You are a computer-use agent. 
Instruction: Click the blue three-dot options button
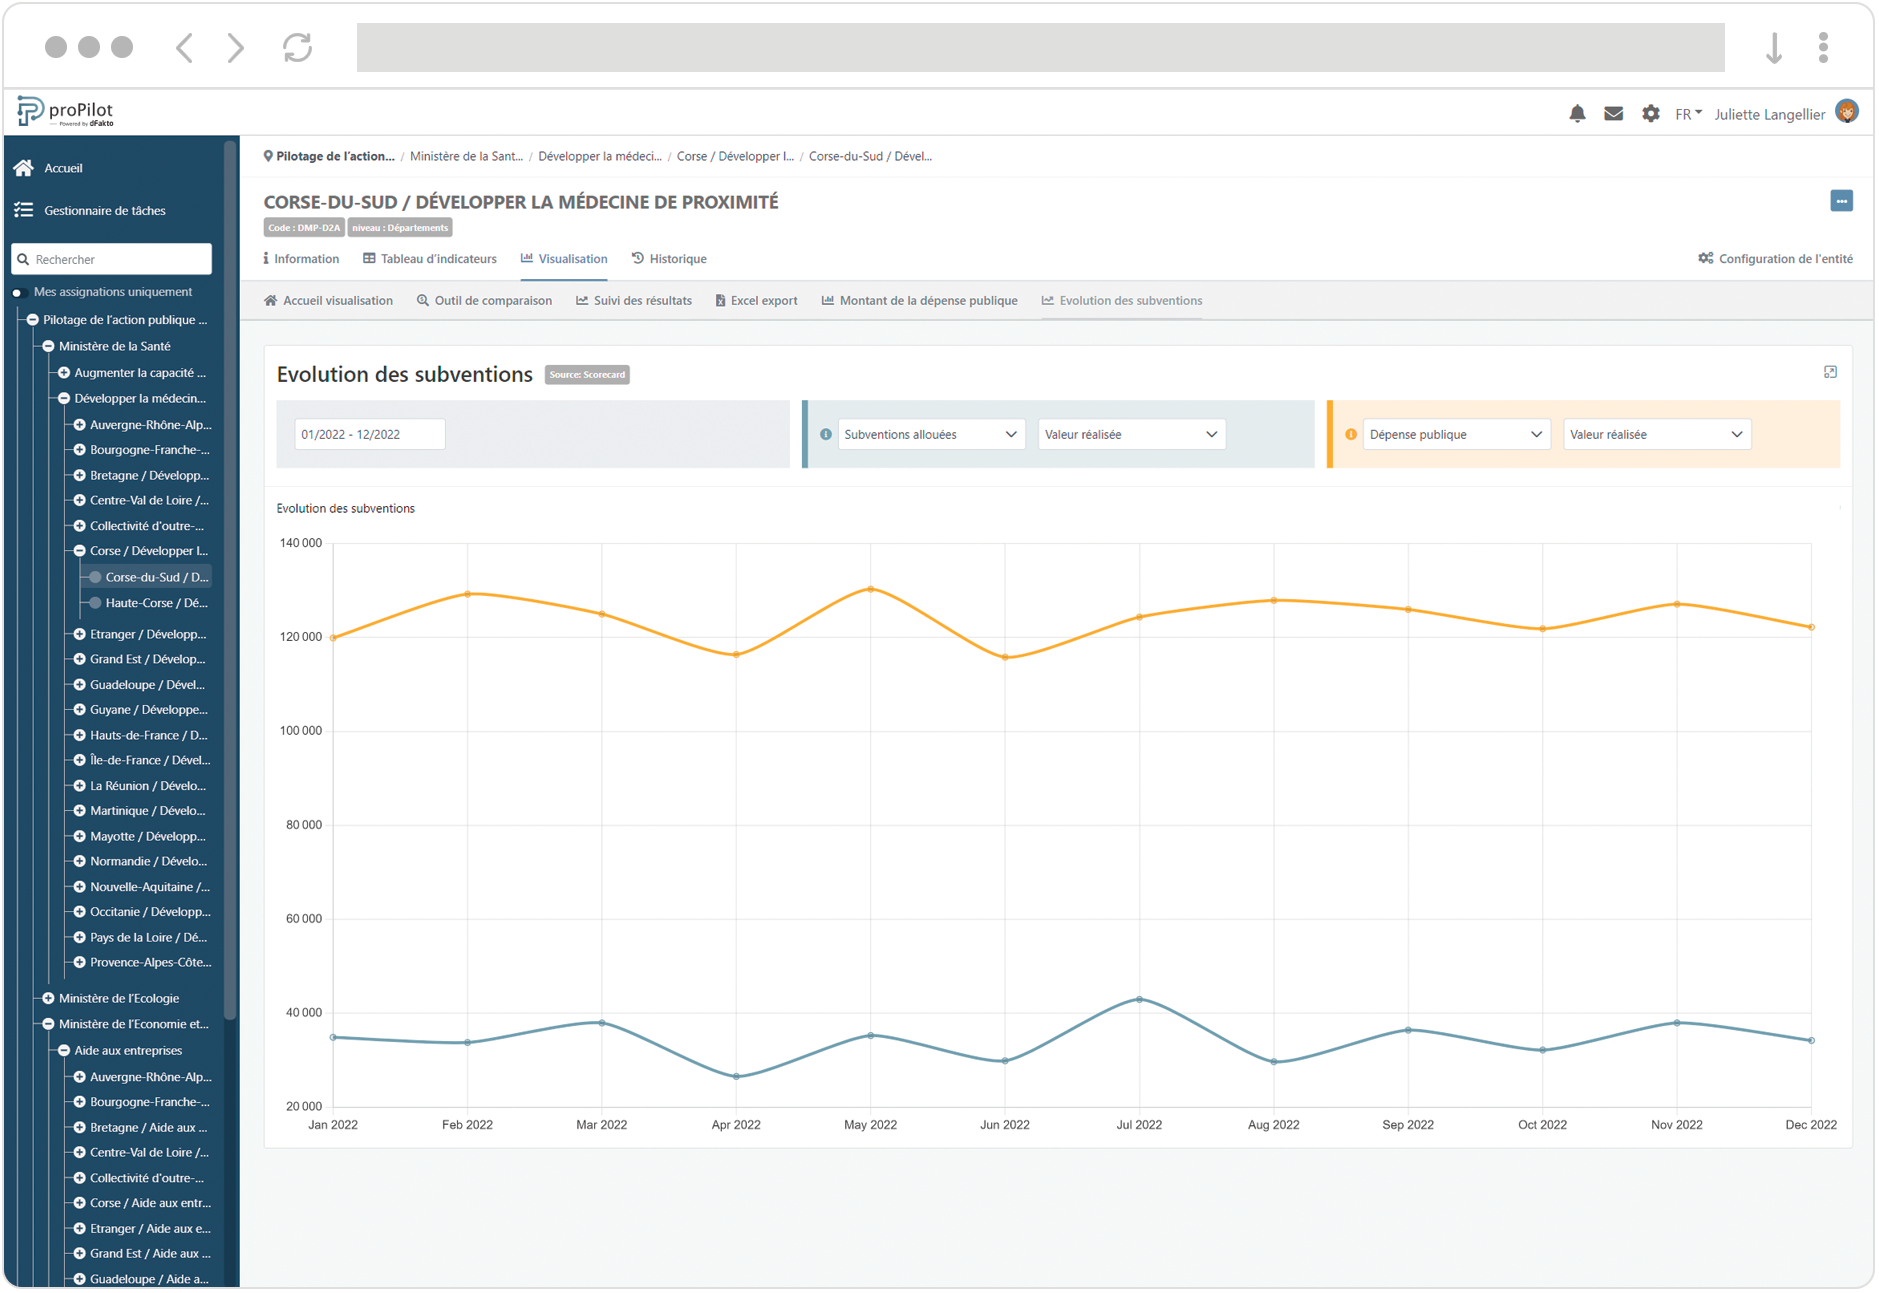coord(1841,201)
